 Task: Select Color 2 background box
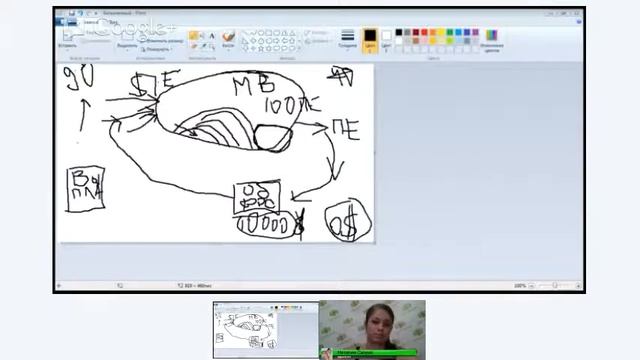[386, 40]
